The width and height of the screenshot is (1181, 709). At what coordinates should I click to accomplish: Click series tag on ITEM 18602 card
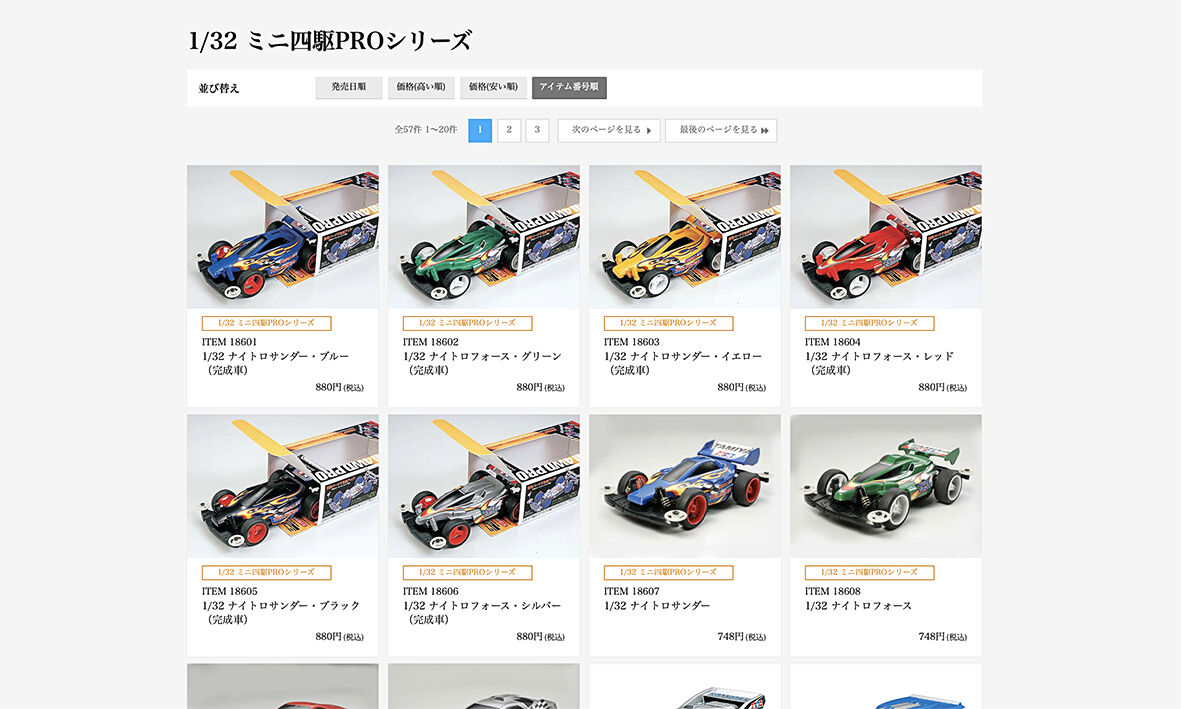pos(468,323)
